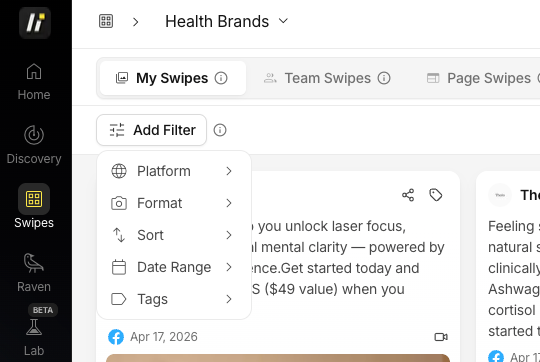Select the Swipes grid icon

(x=34, y=199)
